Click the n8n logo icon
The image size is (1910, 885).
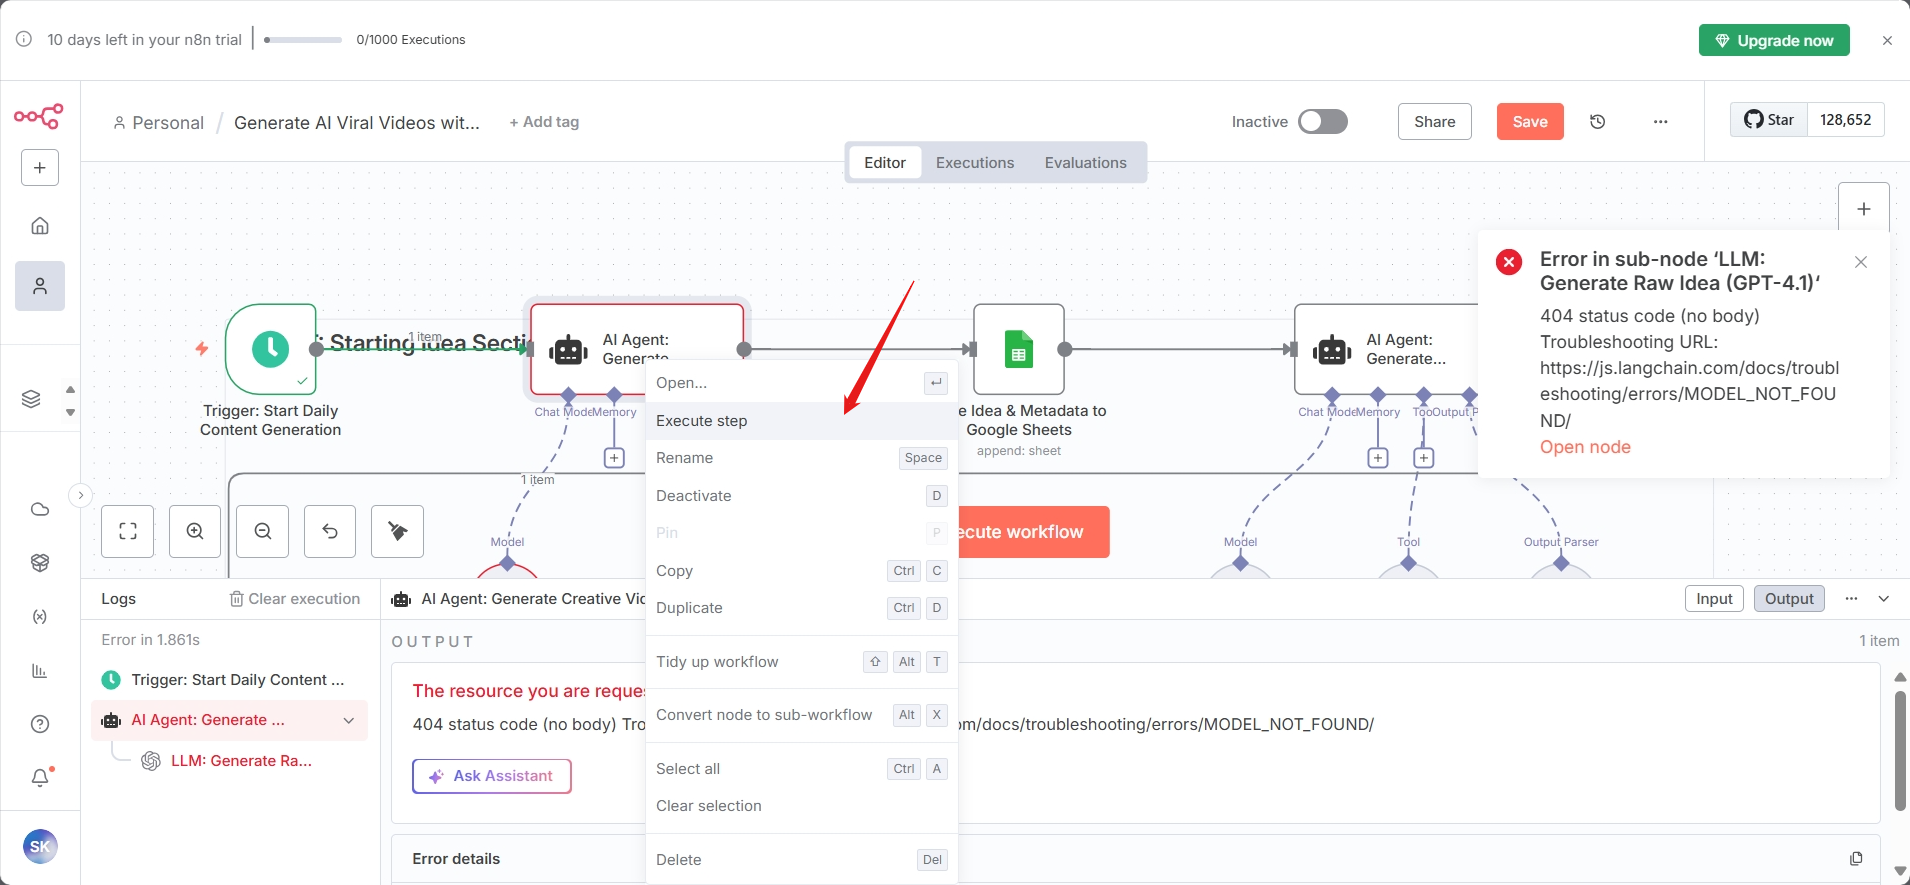(x=39, y=117)
